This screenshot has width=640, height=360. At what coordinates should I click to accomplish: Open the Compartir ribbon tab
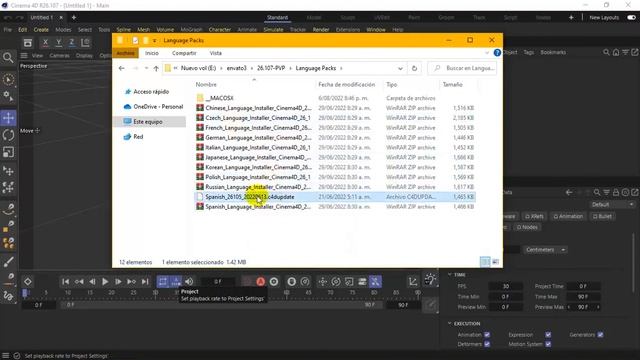coord(184,53)
